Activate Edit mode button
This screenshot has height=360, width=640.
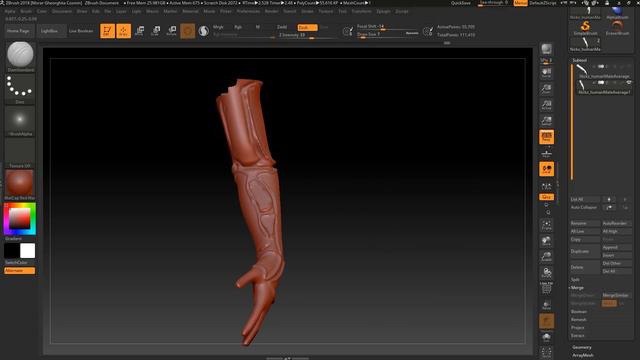107,31
